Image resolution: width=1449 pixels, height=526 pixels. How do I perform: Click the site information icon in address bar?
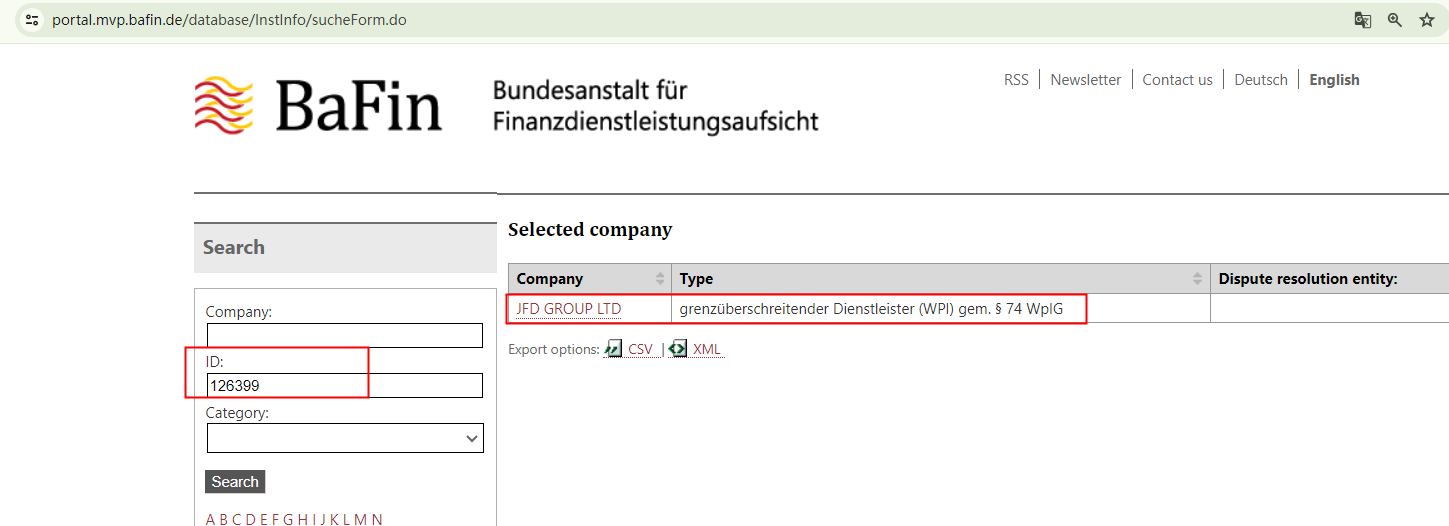pyautogui.click(x=32, y=20)
